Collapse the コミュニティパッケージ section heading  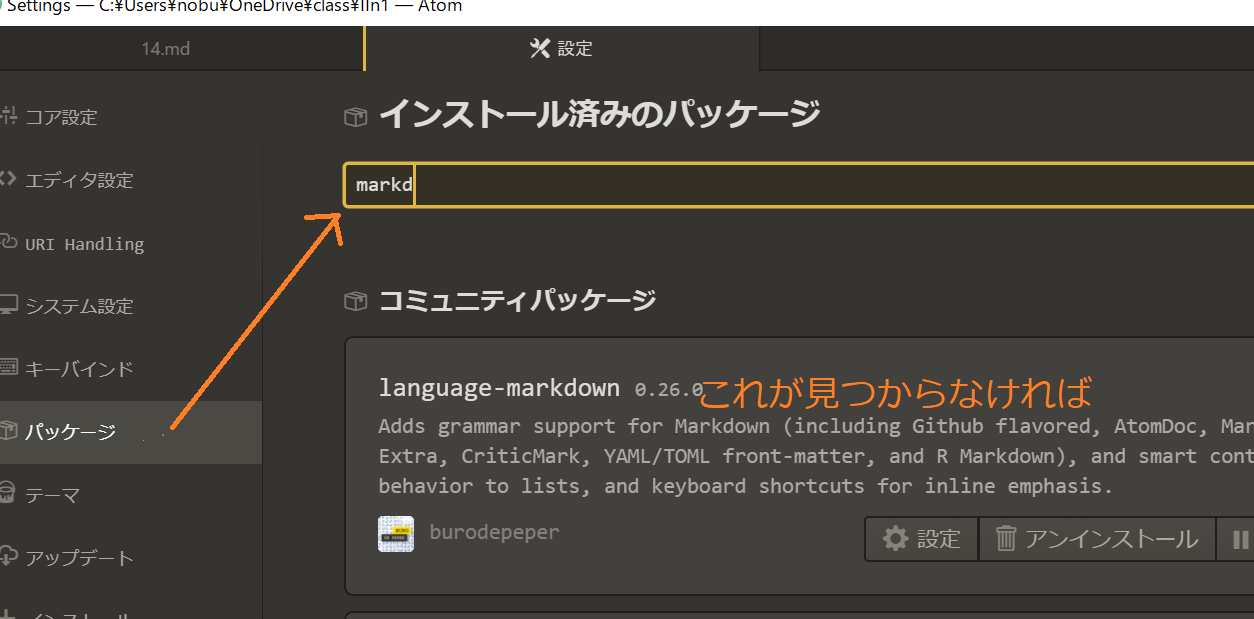[517, 300]
